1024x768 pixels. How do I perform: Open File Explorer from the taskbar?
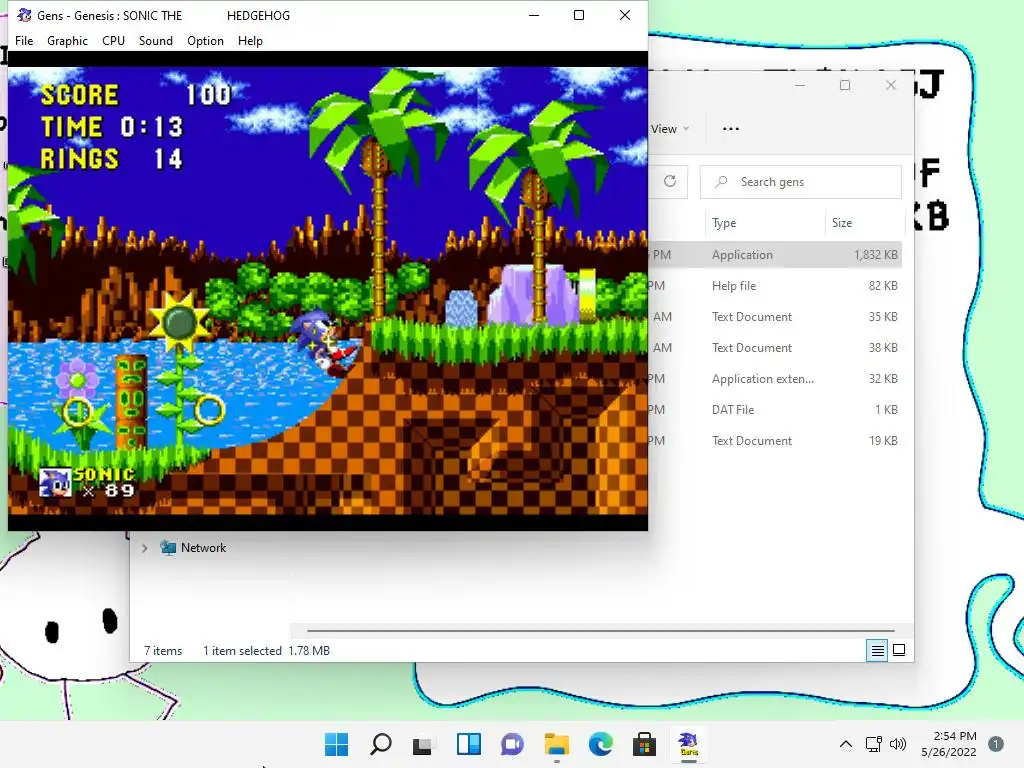(556, 744)
